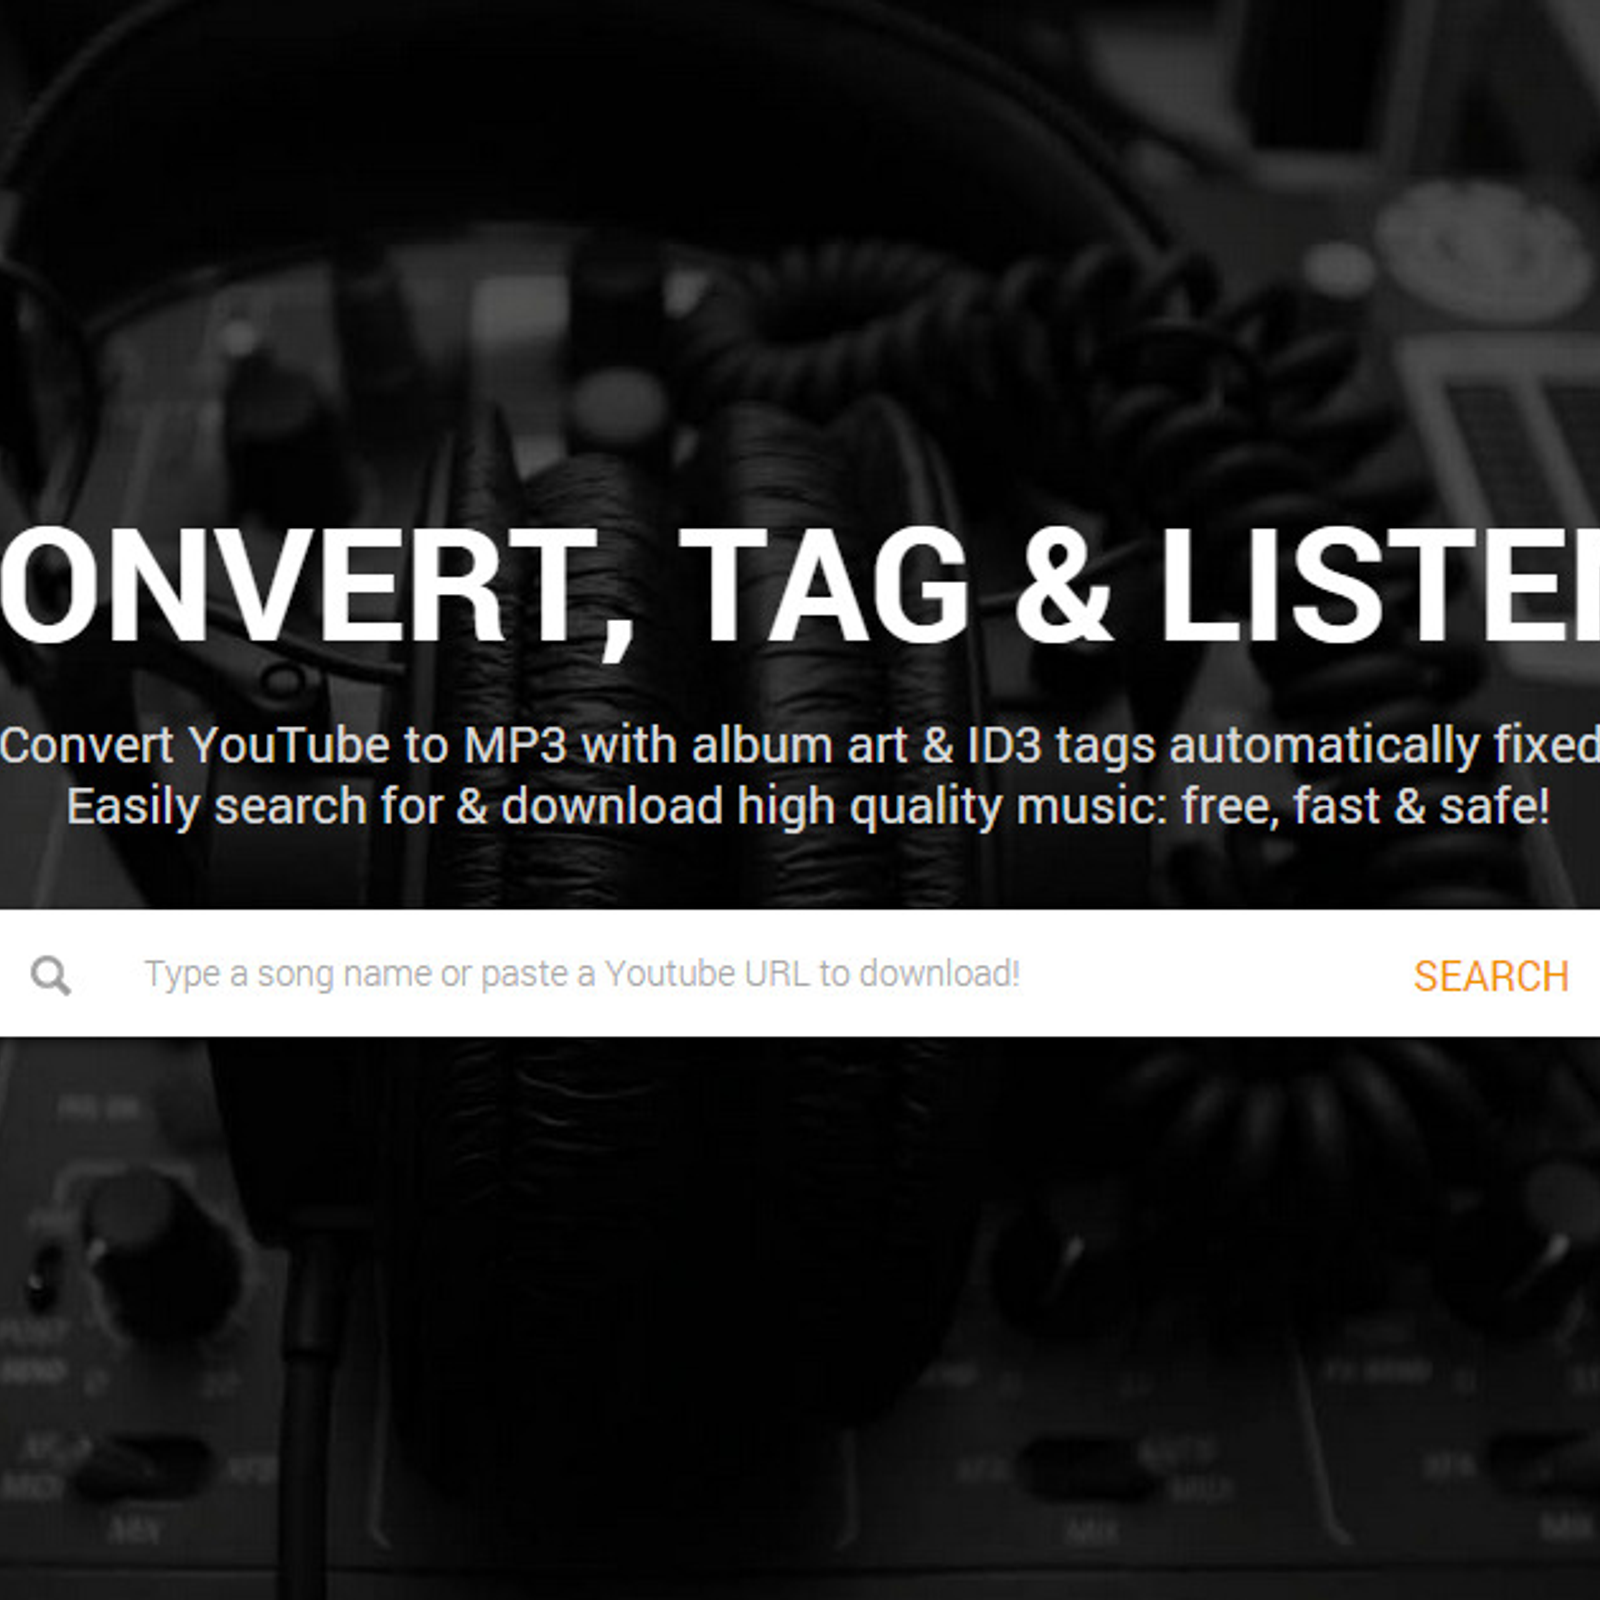The image size is (1600, 1600).
Task: Click the 'CONVERT' word in the headline
Action: point(297,586)
